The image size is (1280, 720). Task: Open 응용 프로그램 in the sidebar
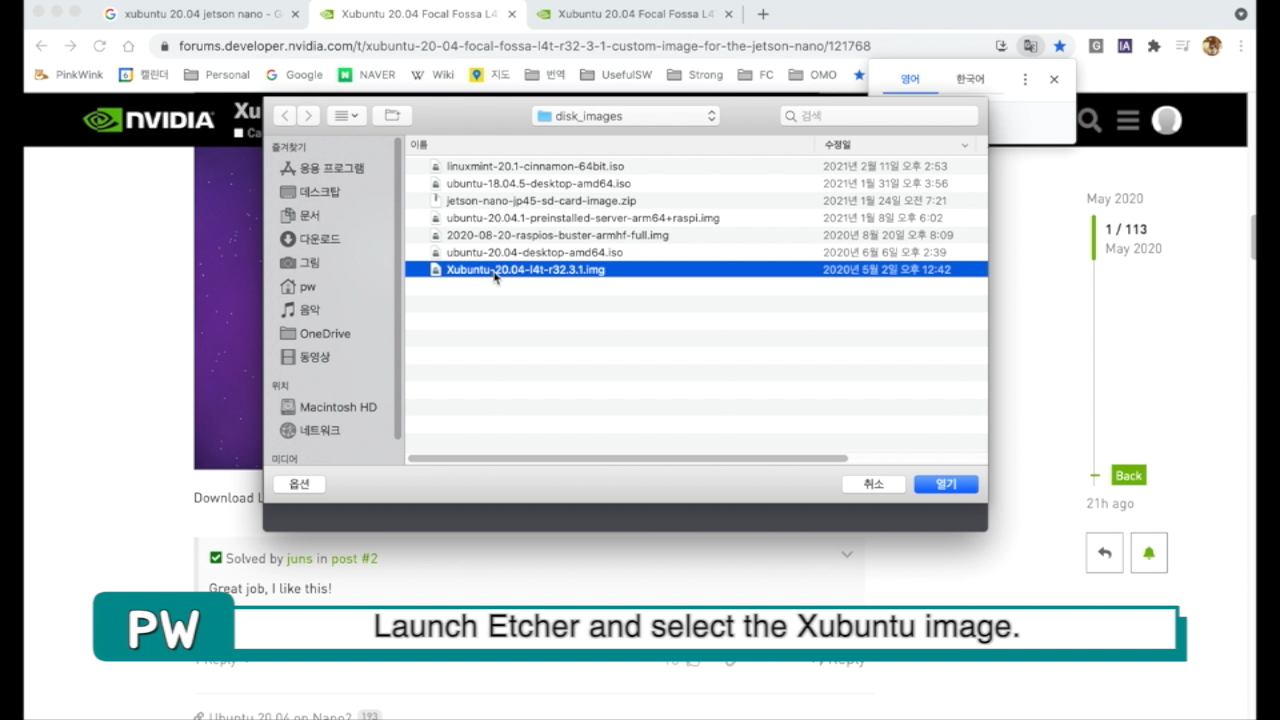322,168
